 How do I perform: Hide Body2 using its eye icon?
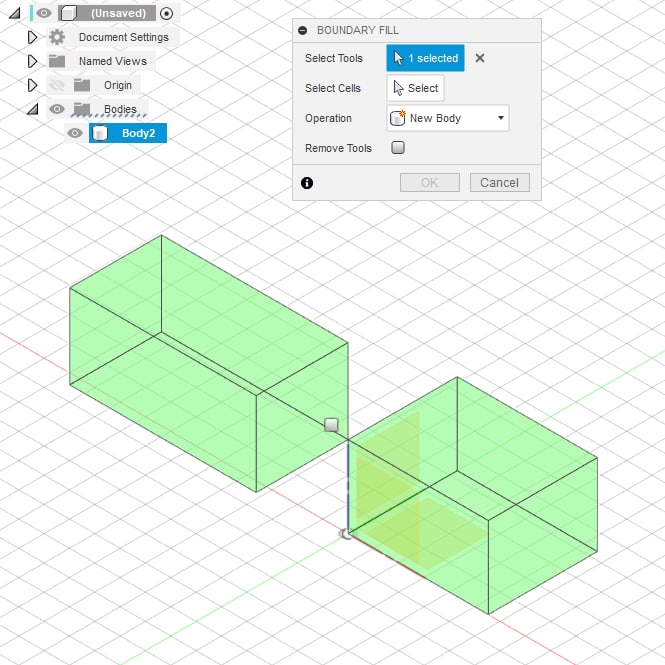pyautogui.click(x=75, y=133)
